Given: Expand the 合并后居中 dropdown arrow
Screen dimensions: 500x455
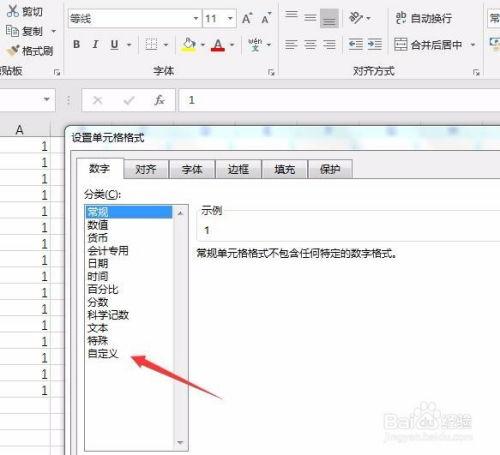Looking at the screenshot, I should 473,45.
